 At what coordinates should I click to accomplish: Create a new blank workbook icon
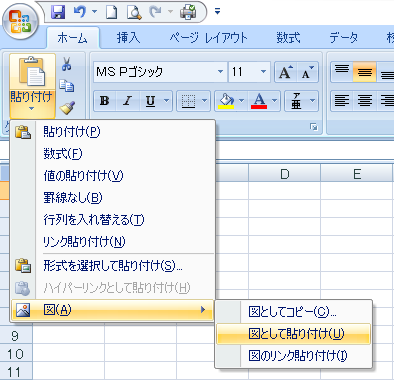(x=111, y=12)
